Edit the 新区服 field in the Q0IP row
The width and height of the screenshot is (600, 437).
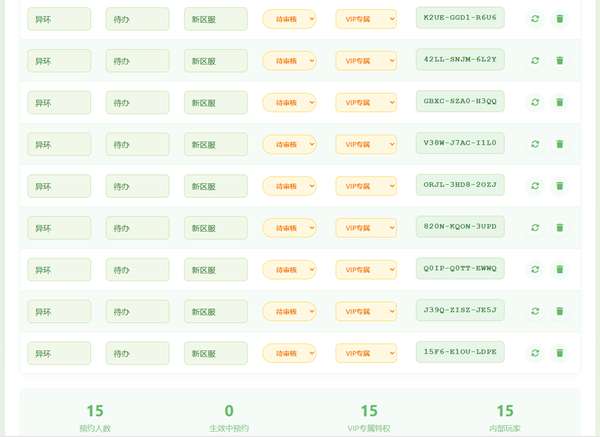click(x=216, y=269)
